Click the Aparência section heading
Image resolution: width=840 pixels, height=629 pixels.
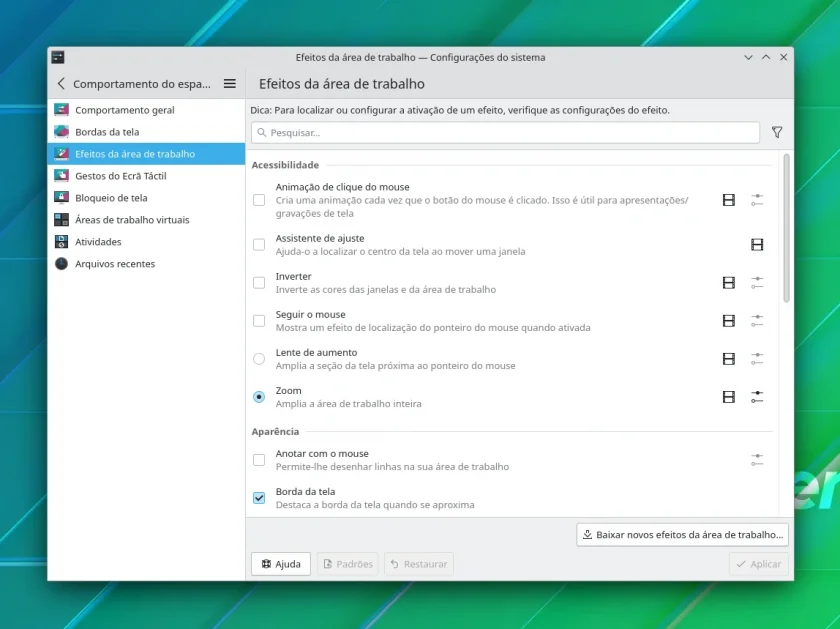coord(275,431)
